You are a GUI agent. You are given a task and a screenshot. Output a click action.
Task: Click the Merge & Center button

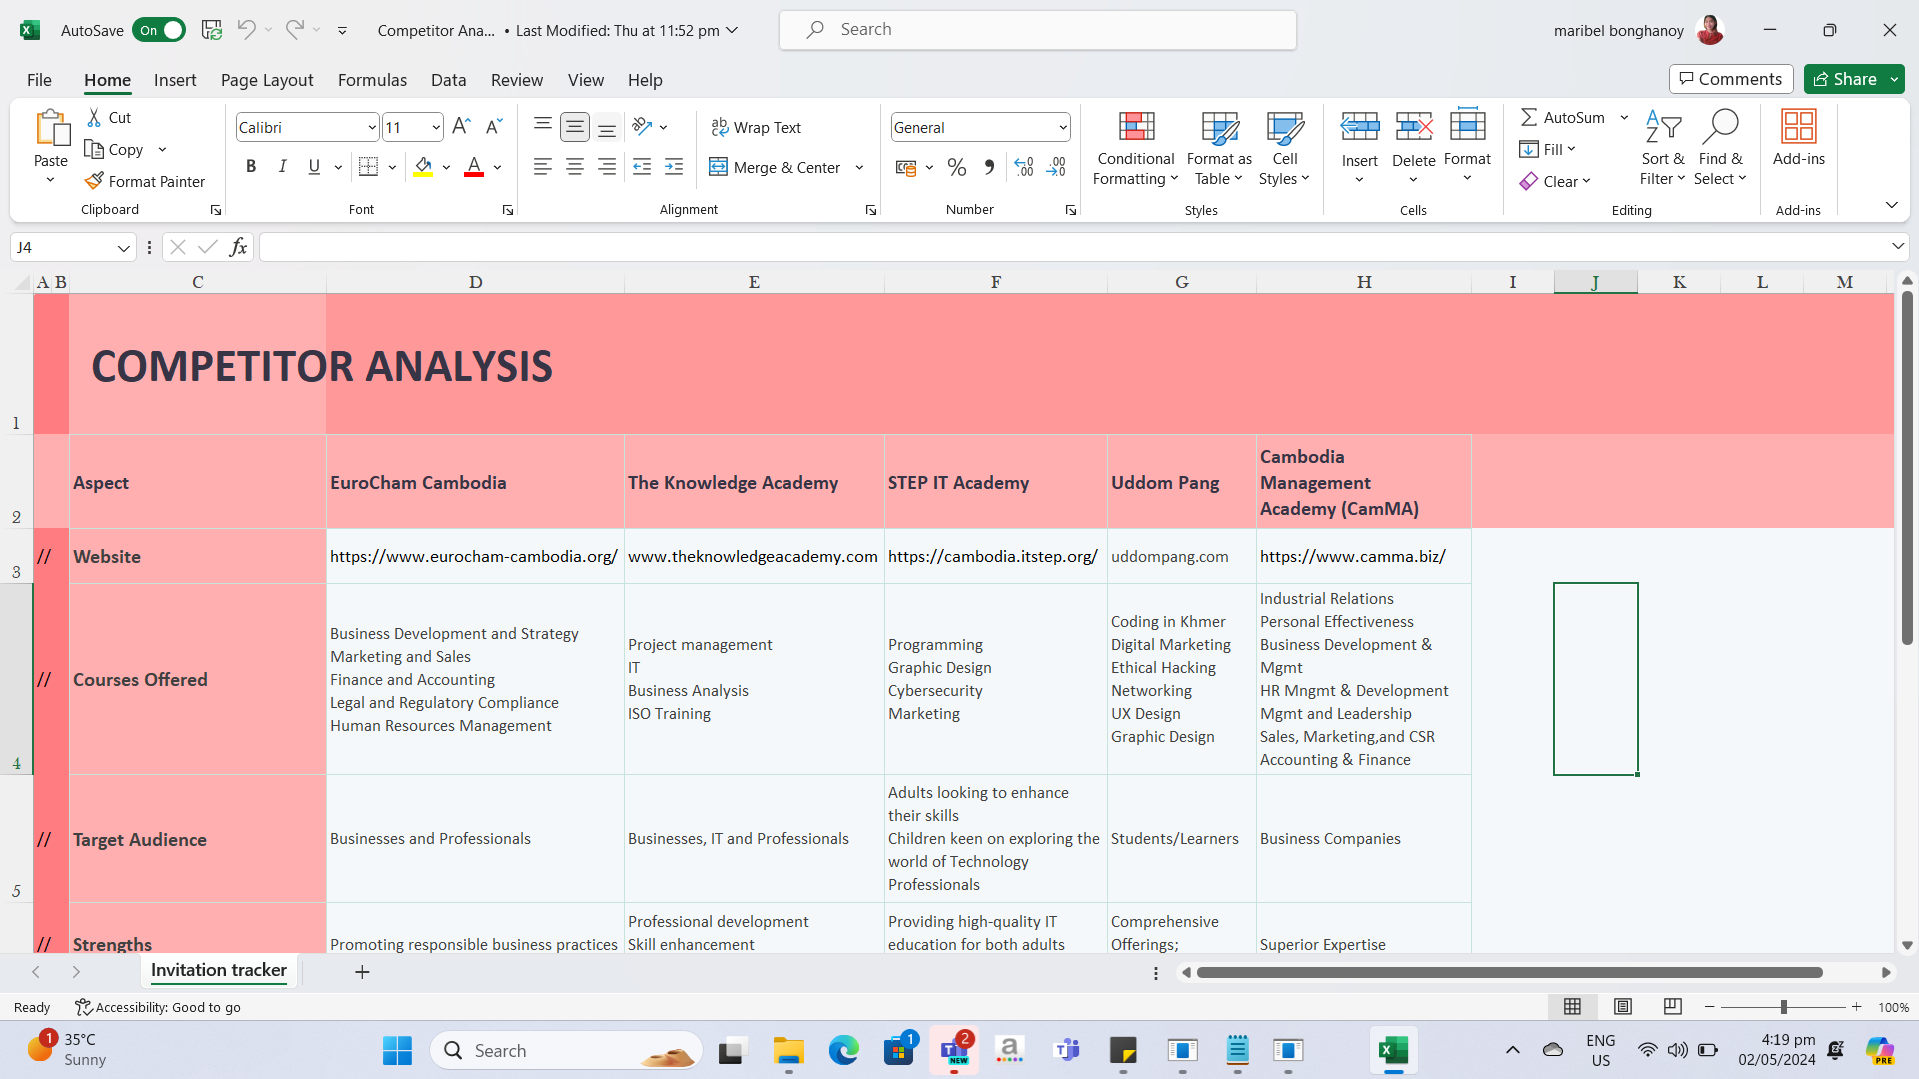click(775, 167)
